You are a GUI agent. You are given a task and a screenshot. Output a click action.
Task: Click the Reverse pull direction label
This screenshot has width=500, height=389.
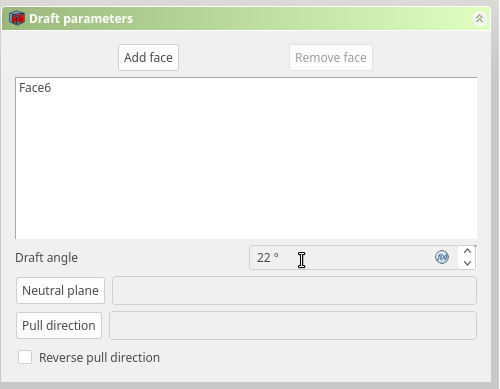[99, 357]
